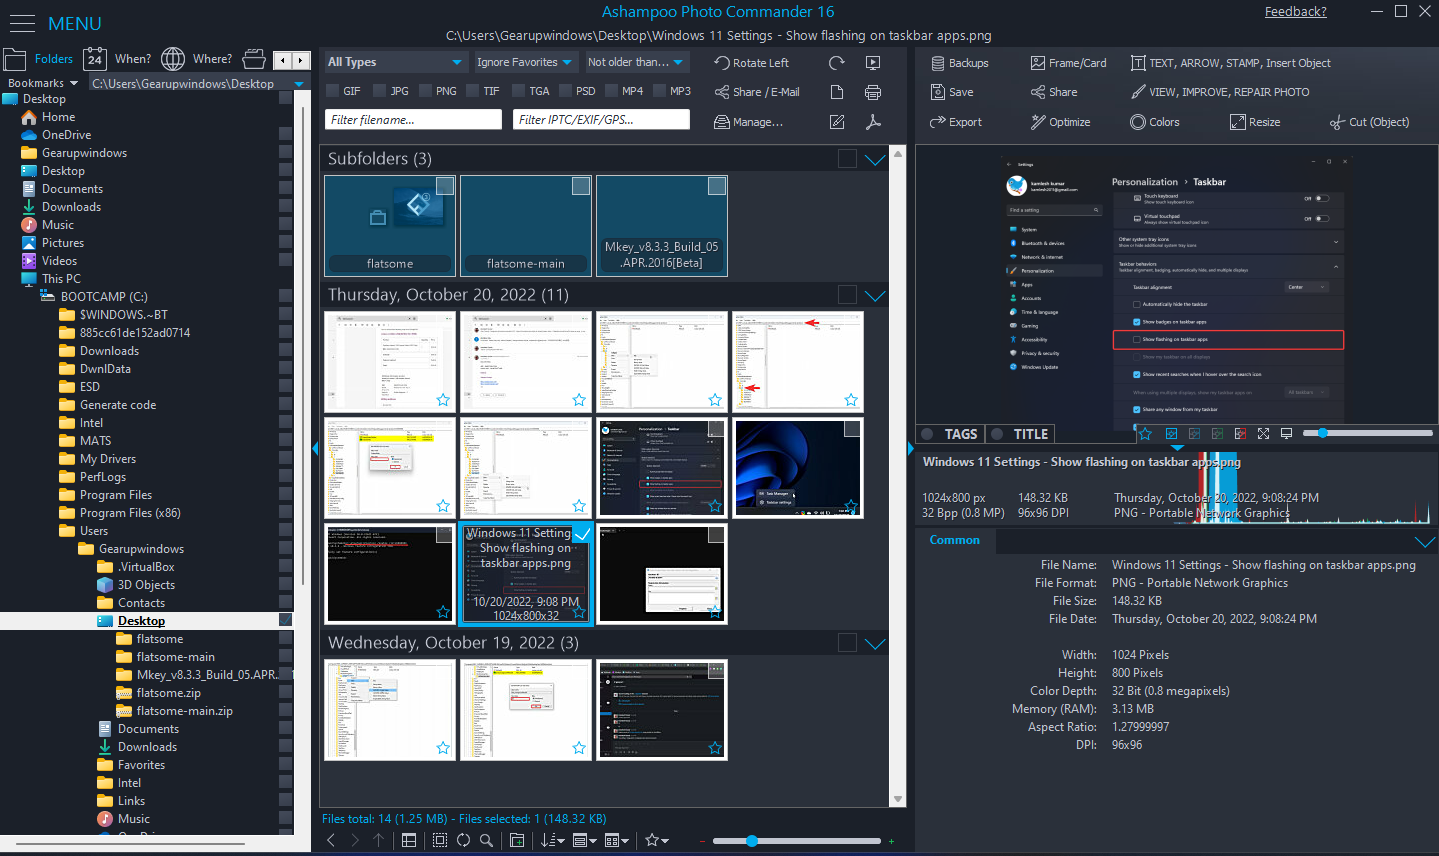Image resolution: width=1439 pixels, height=856 pixels.
Task: Tick the MP4 file type checkbox
Action: point(612,91)
